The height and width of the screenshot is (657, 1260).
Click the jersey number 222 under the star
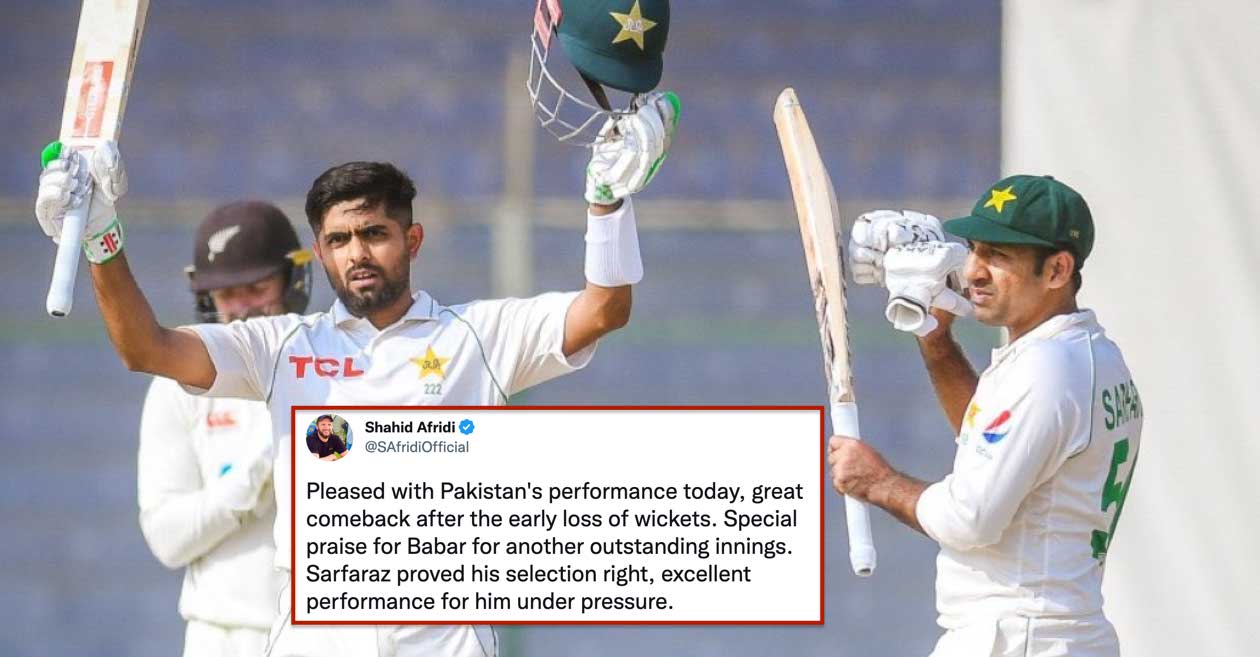[x=432, y=389]
